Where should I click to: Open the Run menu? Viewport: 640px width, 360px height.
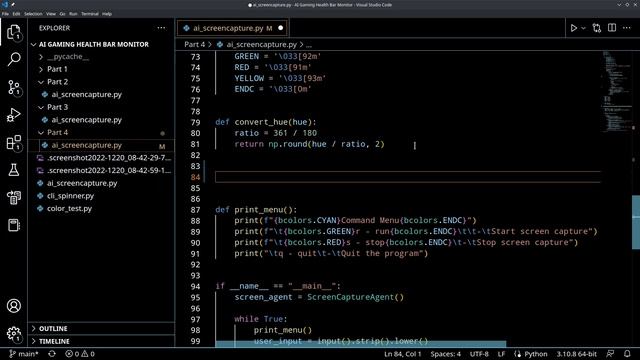73,14
